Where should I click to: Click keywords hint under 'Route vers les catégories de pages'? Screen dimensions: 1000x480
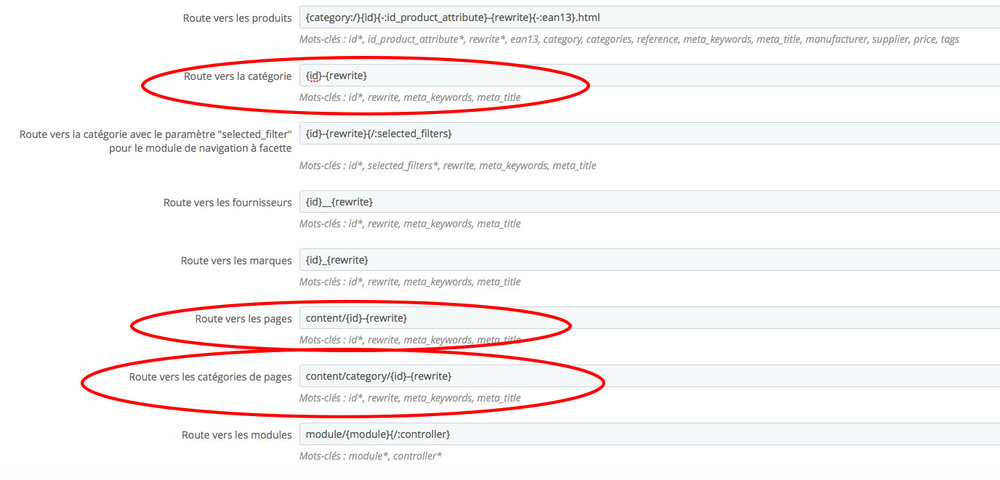(x=410, y=398)
